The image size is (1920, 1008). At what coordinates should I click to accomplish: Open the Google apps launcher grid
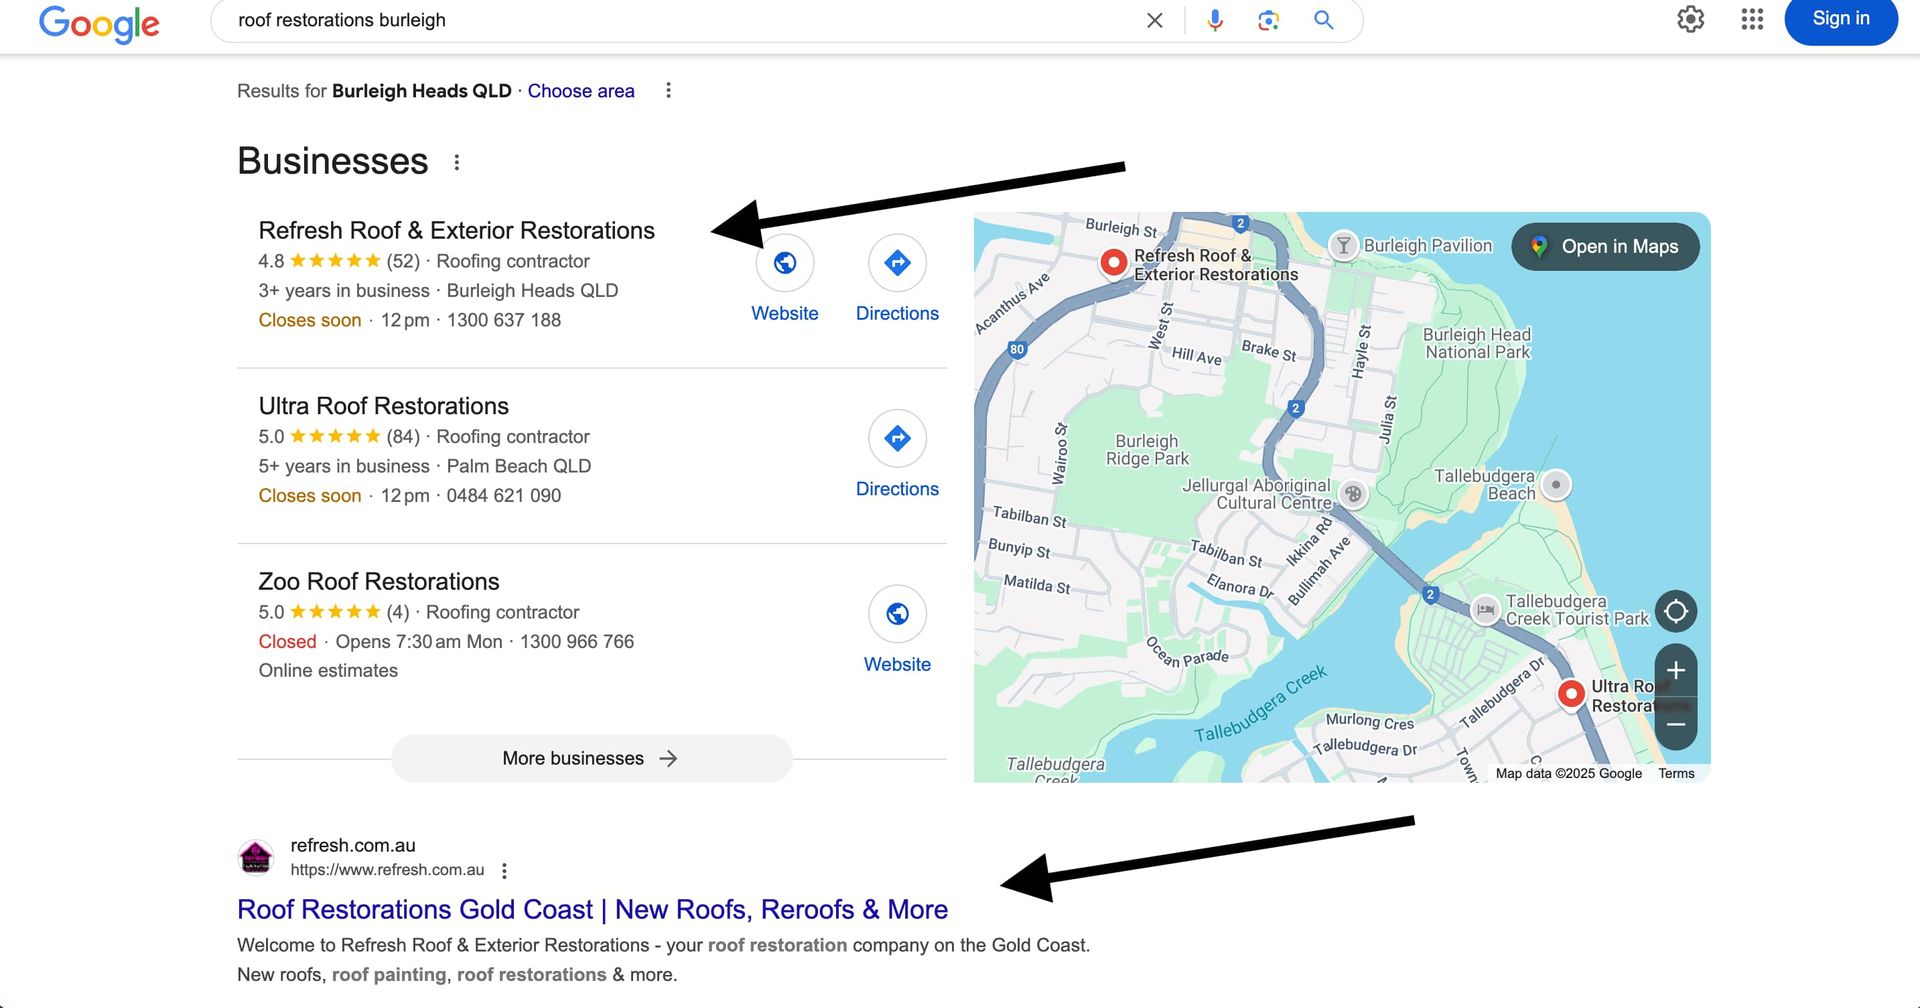coord(1751,20)
